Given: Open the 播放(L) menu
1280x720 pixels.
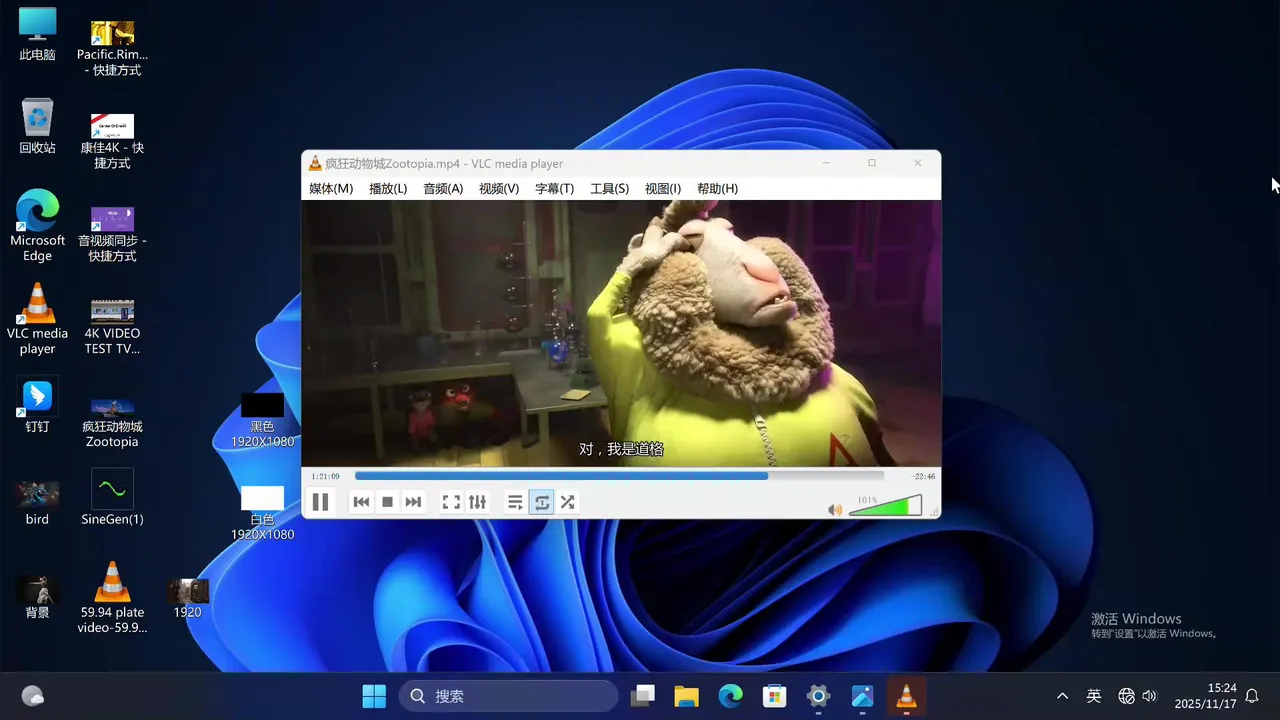Looking at the screenshot, I should coord(388,189).
